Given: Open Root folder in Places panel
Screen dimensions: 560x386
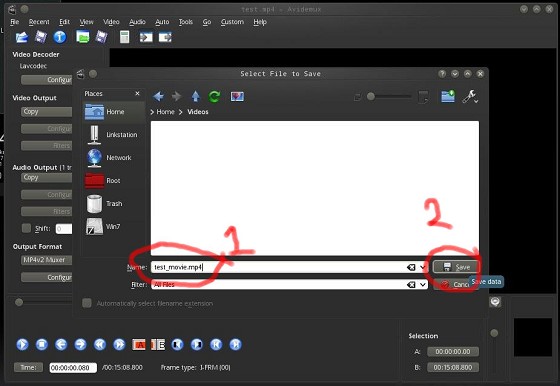Looking at the screenshot, I should click(114, 181).
